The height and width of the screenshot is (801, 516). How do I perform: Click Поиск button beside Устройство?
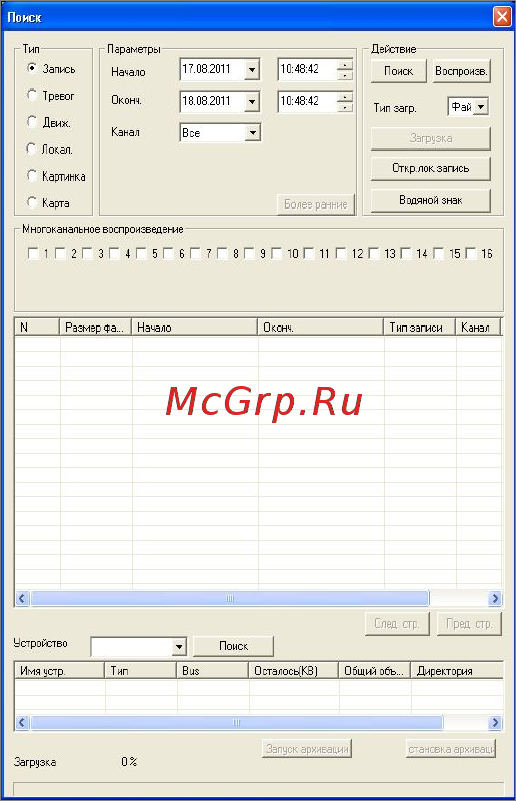point(233,646)
